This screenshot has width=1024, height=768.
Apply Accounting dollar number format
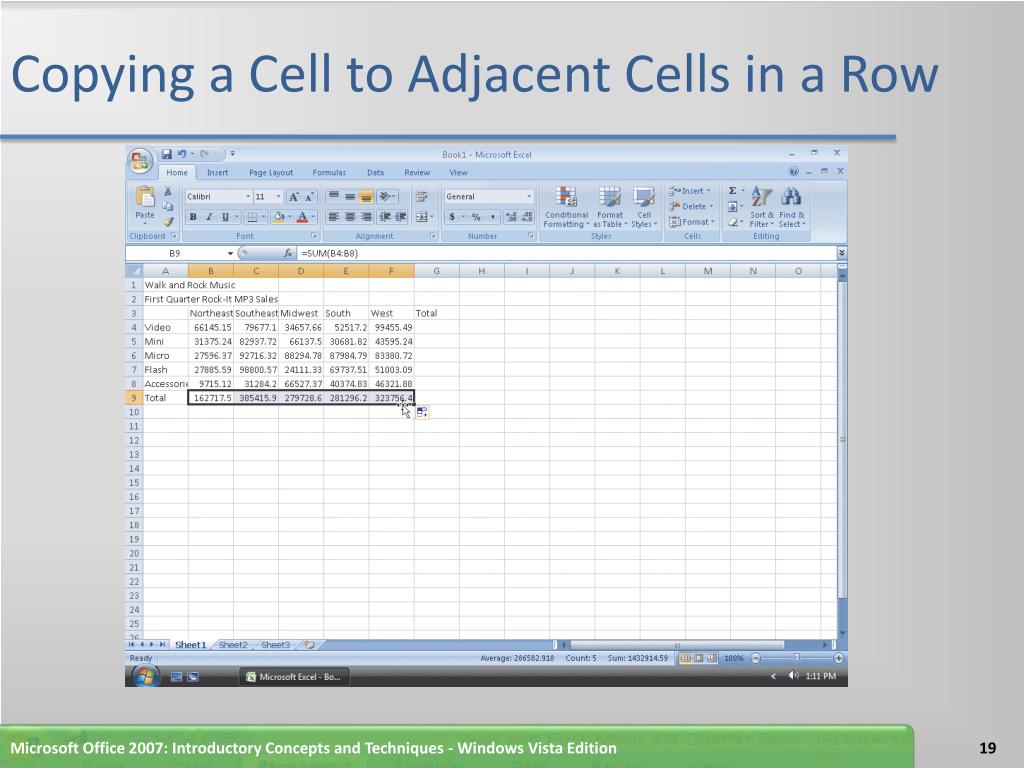point(452,217)
